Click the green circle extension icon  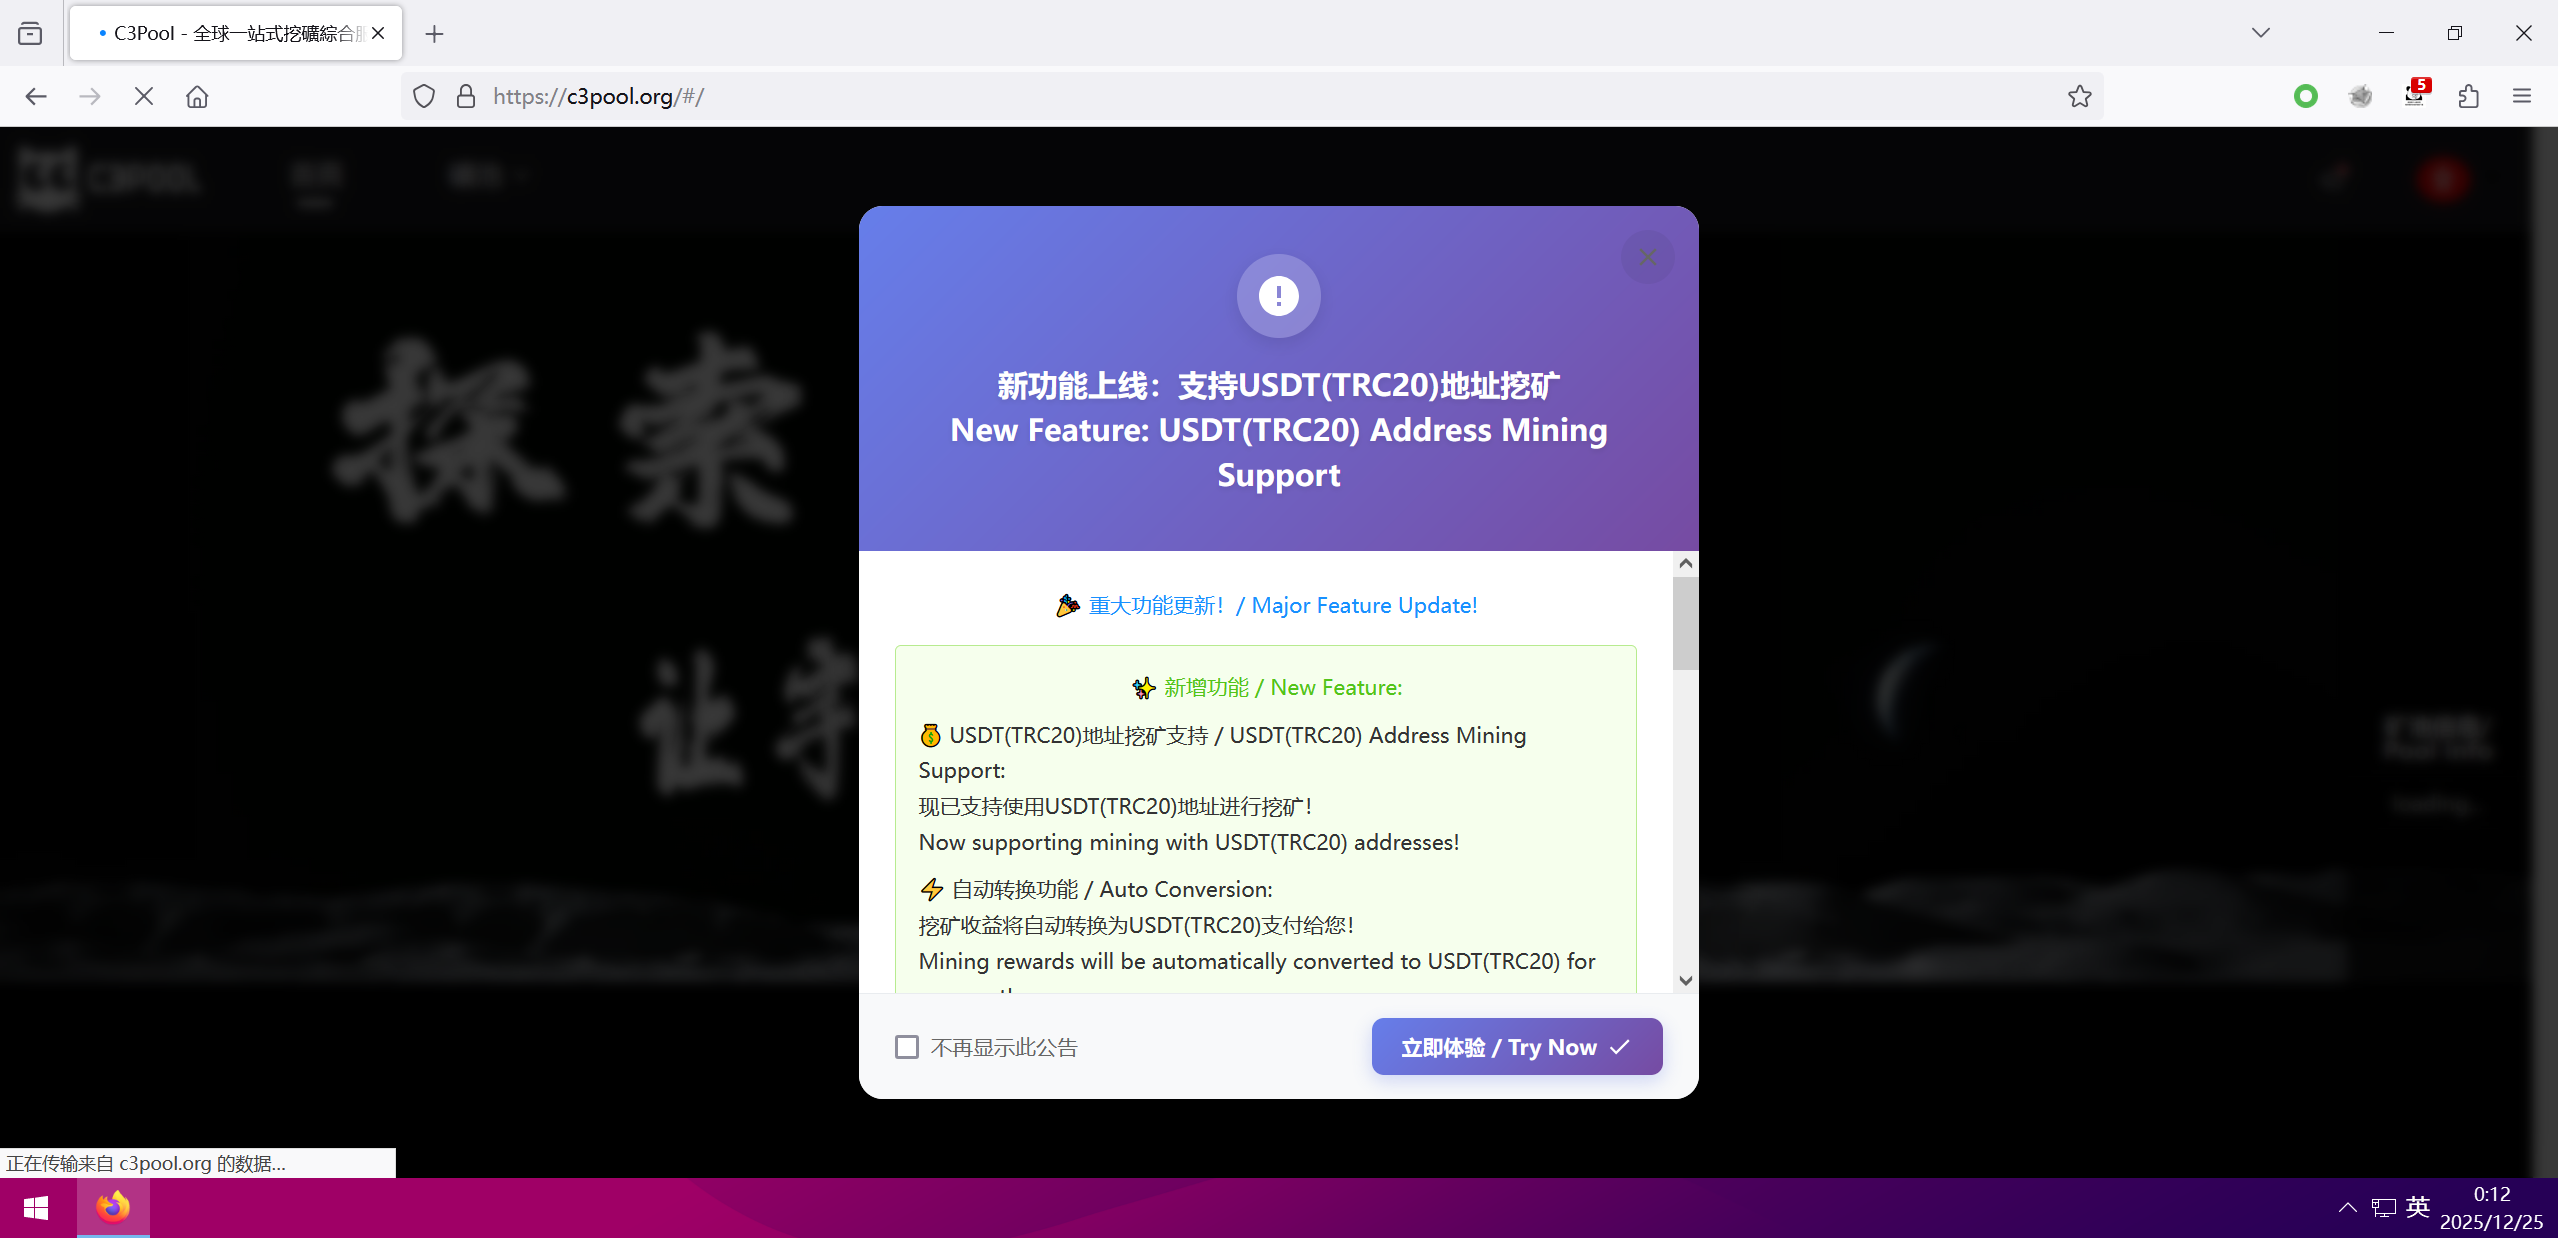tap(2305, 96)
